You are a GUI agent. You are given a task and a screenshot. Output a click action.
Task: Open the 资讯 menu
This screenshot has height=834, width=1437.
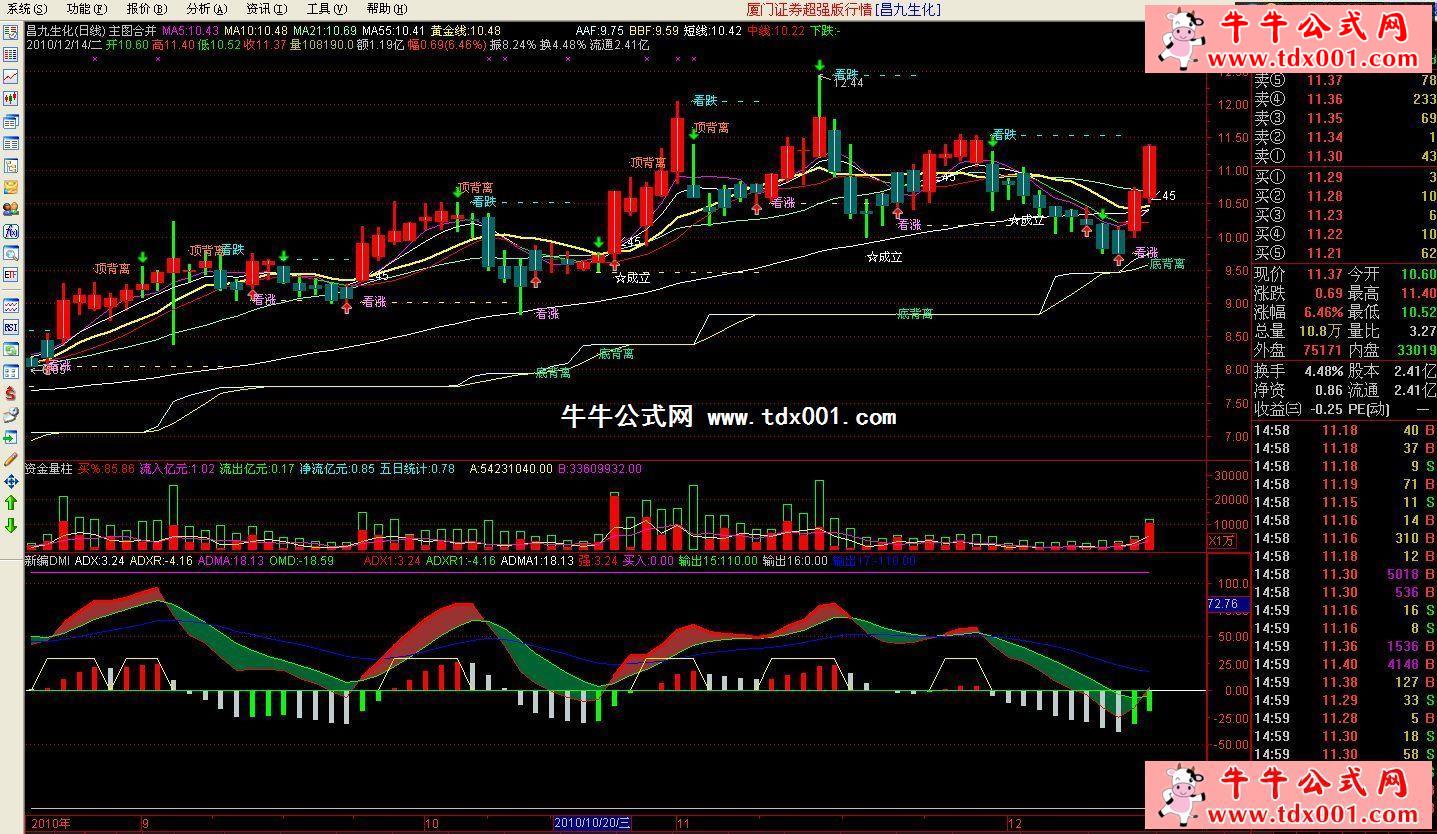[265, 9]
